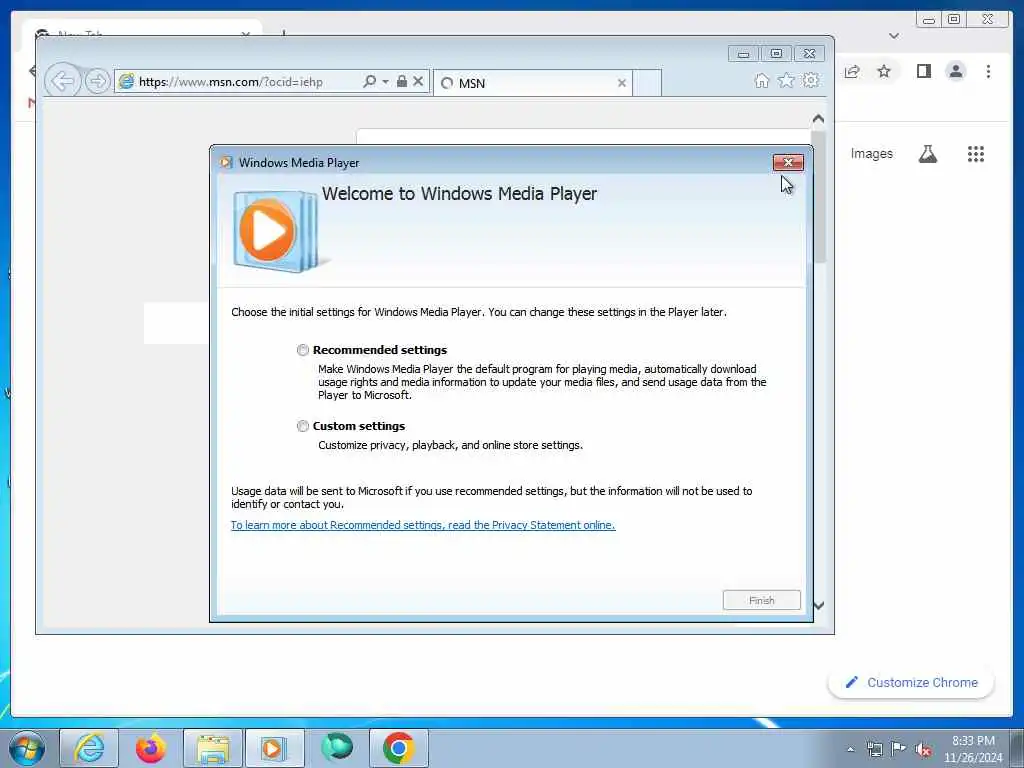Minimize the Internet Explorer window
Image resolution: width=1024 pixels, height=768 pixels.
tap(743, 54)
